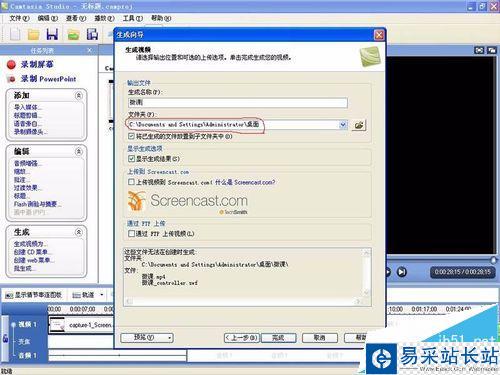Click the 批生成 batch production link
This screenshot has height=375, width=500.
tap(24, 268)
